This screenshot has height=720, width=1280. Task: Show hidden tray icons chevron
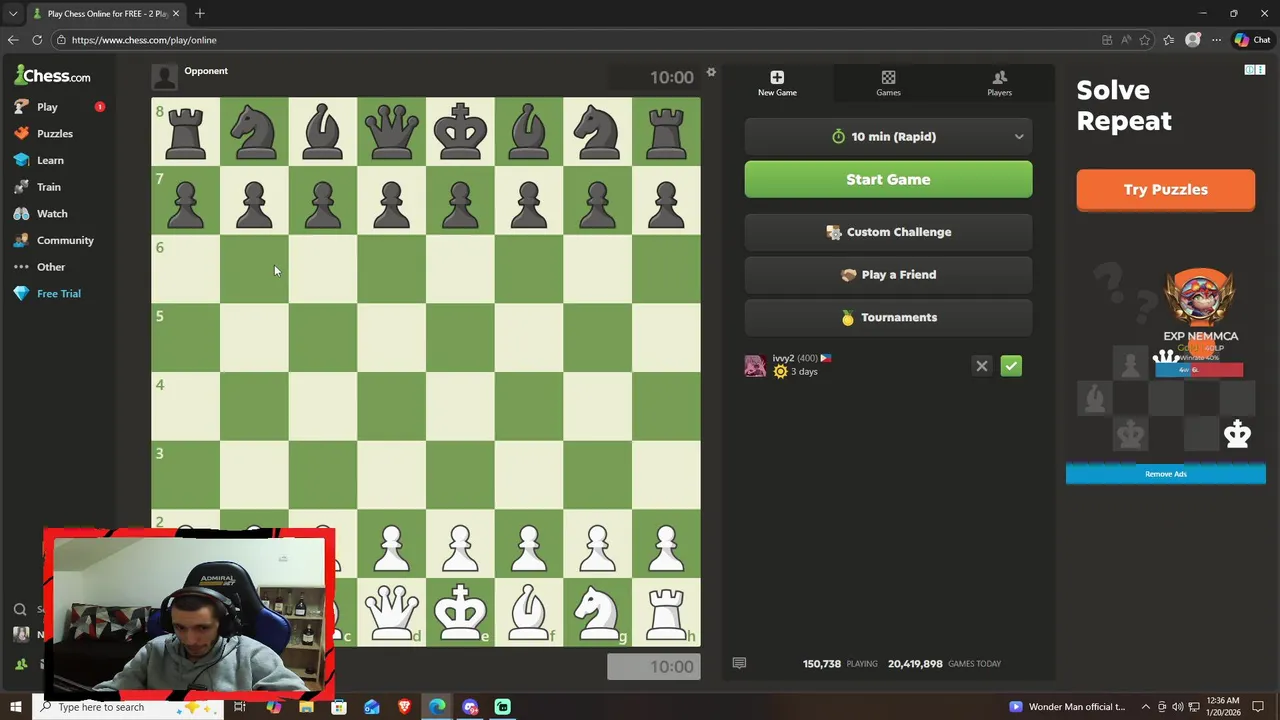(x=1146, y=707)
